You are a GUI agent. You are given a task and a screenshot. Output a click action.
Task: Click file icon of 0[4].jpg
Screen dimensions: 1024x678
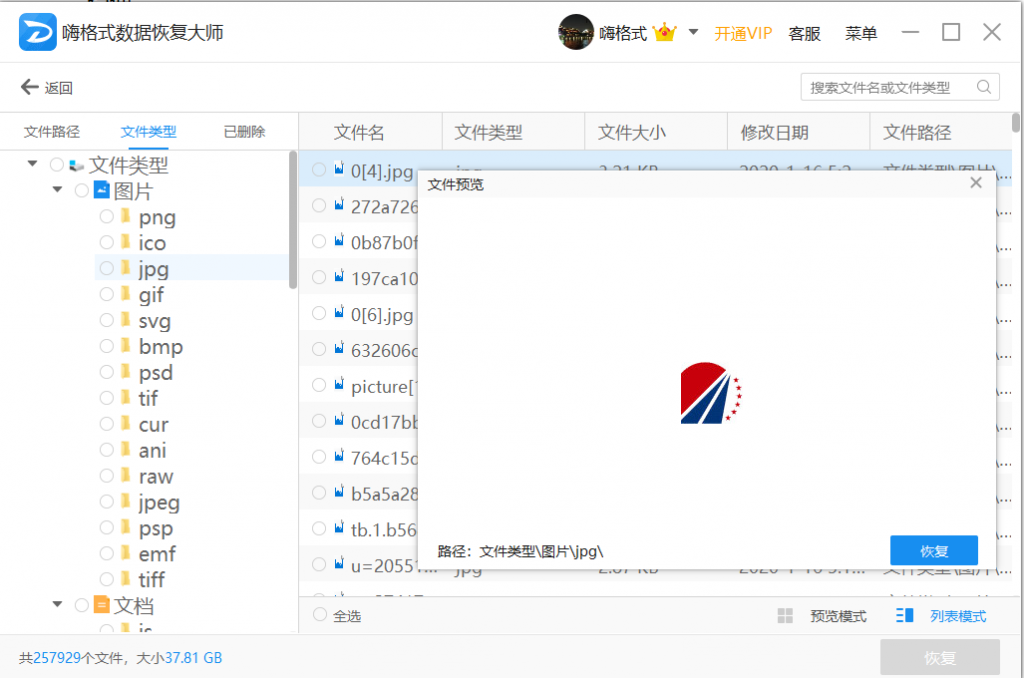click(339, 169)
